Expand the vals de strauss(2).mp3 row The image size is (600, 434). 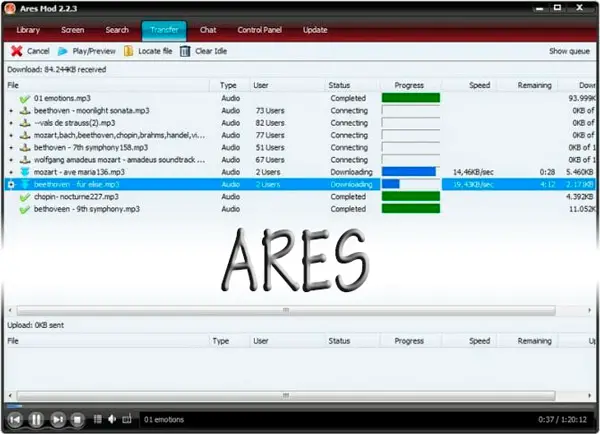point(11,123)
